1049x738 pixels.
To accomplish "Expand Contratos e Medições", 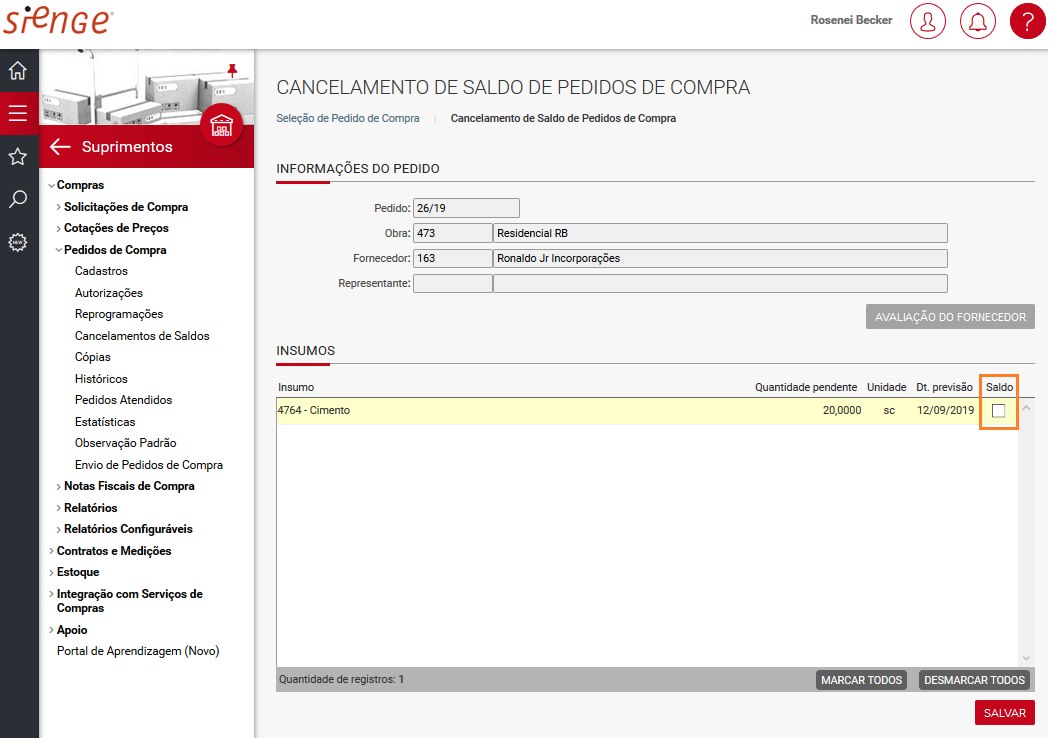I will tap(52, 551).
